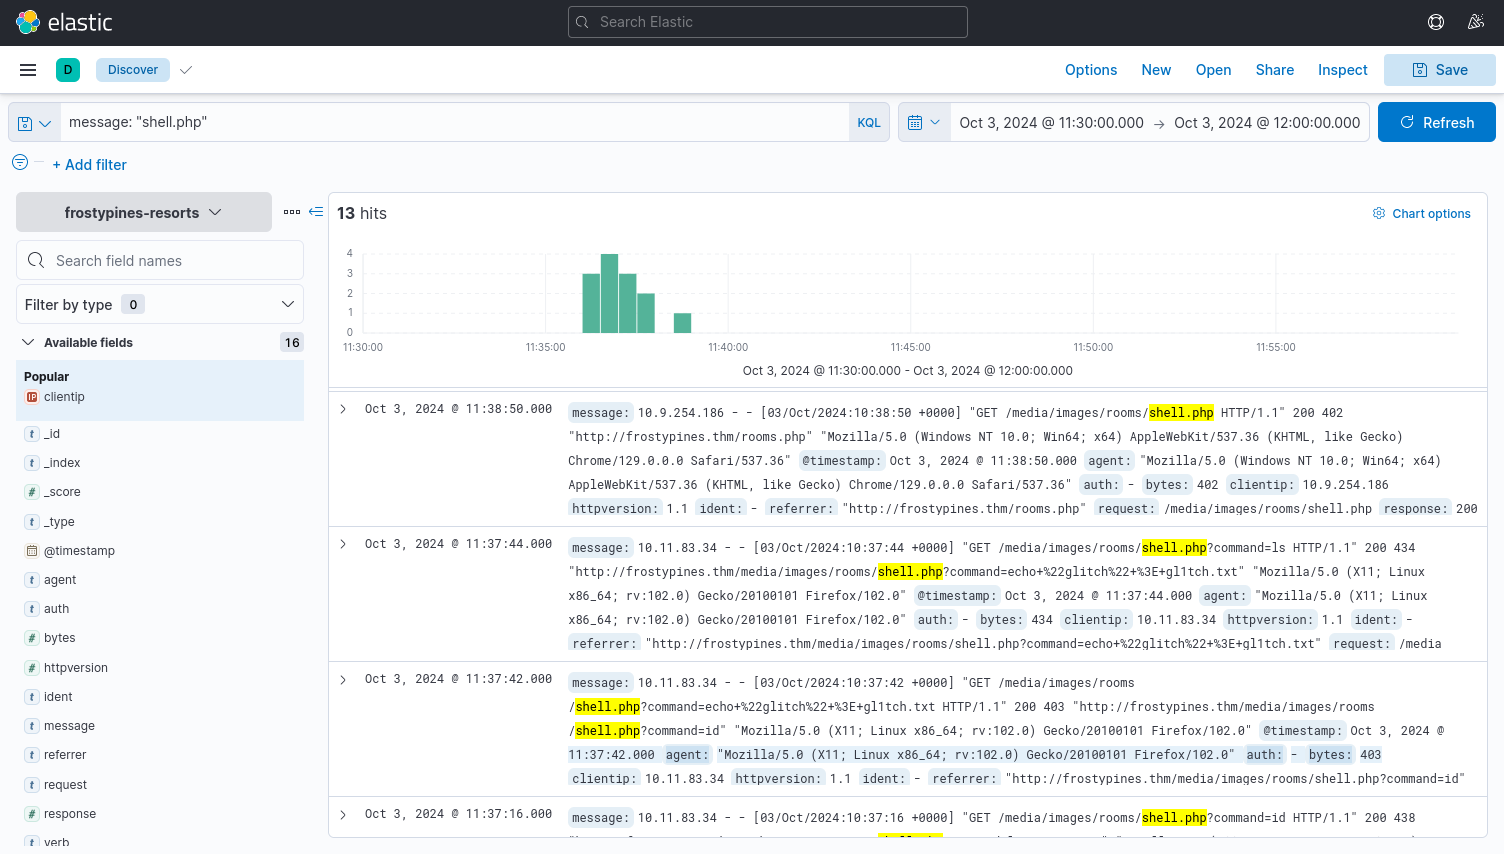Collapse the Available fields section
Screen dimensions: 1504x854
coord(28,342)
